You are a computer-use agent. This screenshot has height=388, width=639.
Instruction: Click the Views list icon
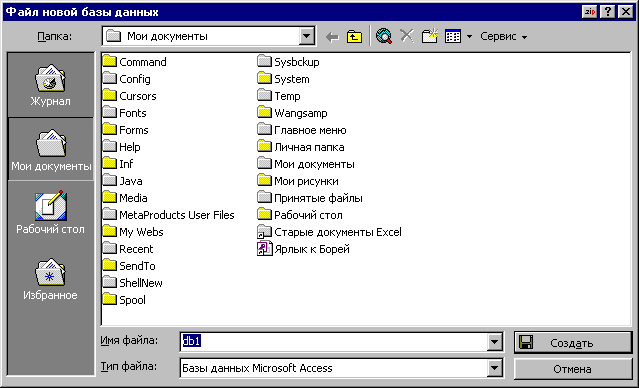point(453,37)
